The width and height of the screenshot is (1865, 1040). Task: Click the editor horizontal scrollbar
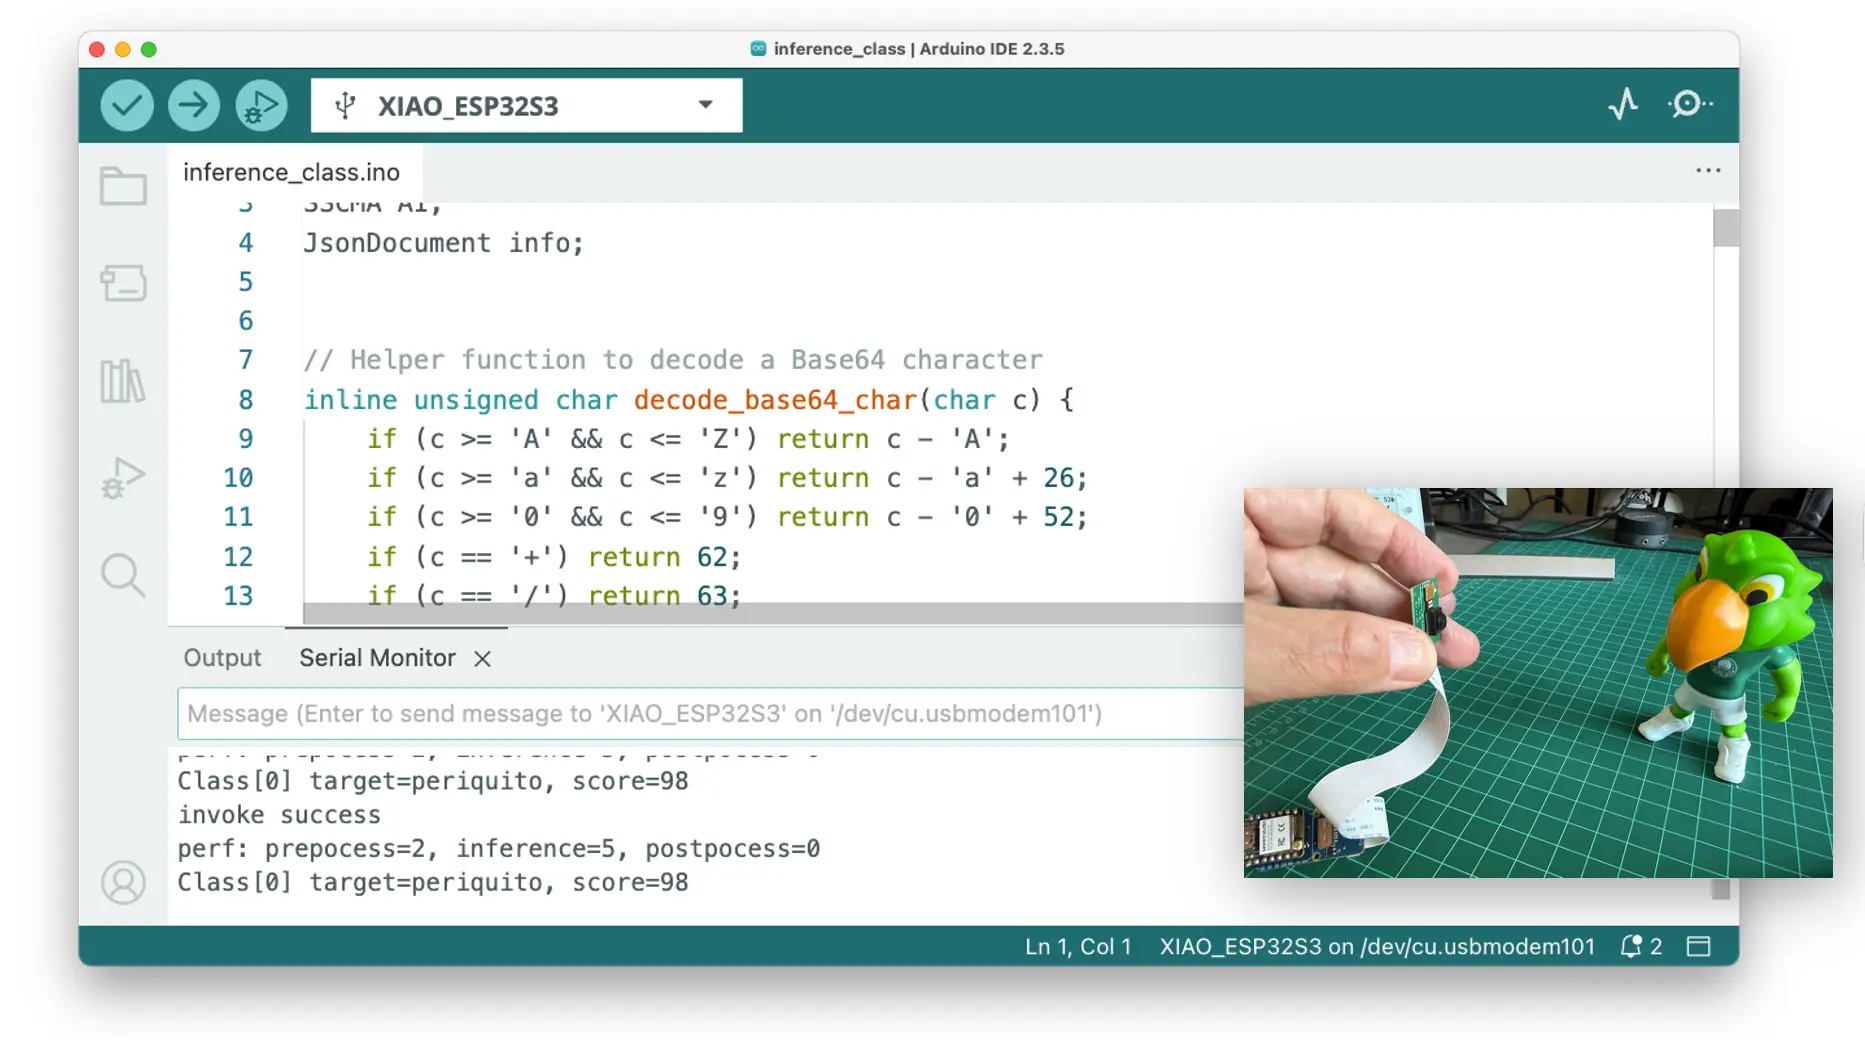pyautogui.click(x=770, y=613)
